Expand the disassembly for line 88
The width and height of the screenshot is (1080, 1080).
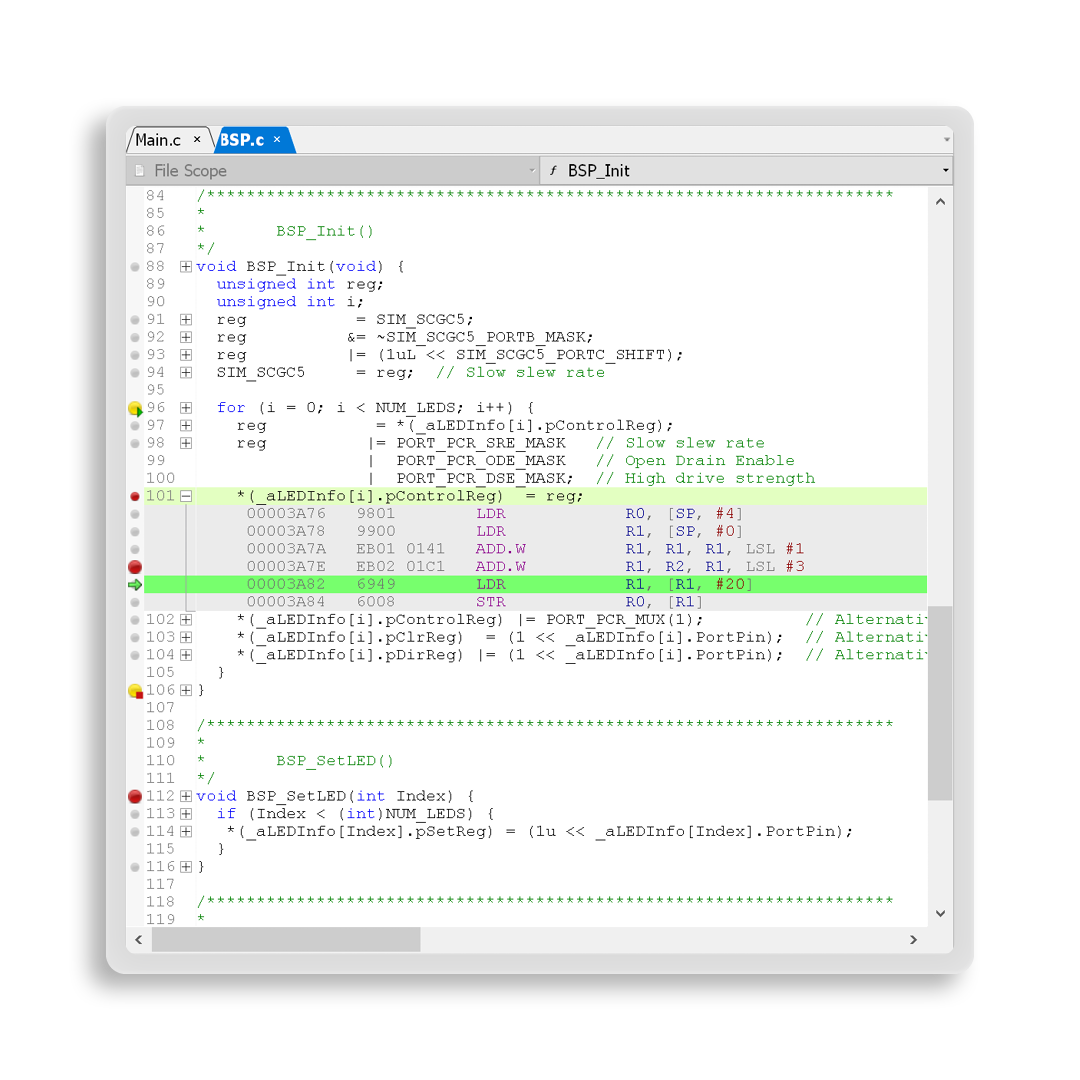(x=186, y=267)
